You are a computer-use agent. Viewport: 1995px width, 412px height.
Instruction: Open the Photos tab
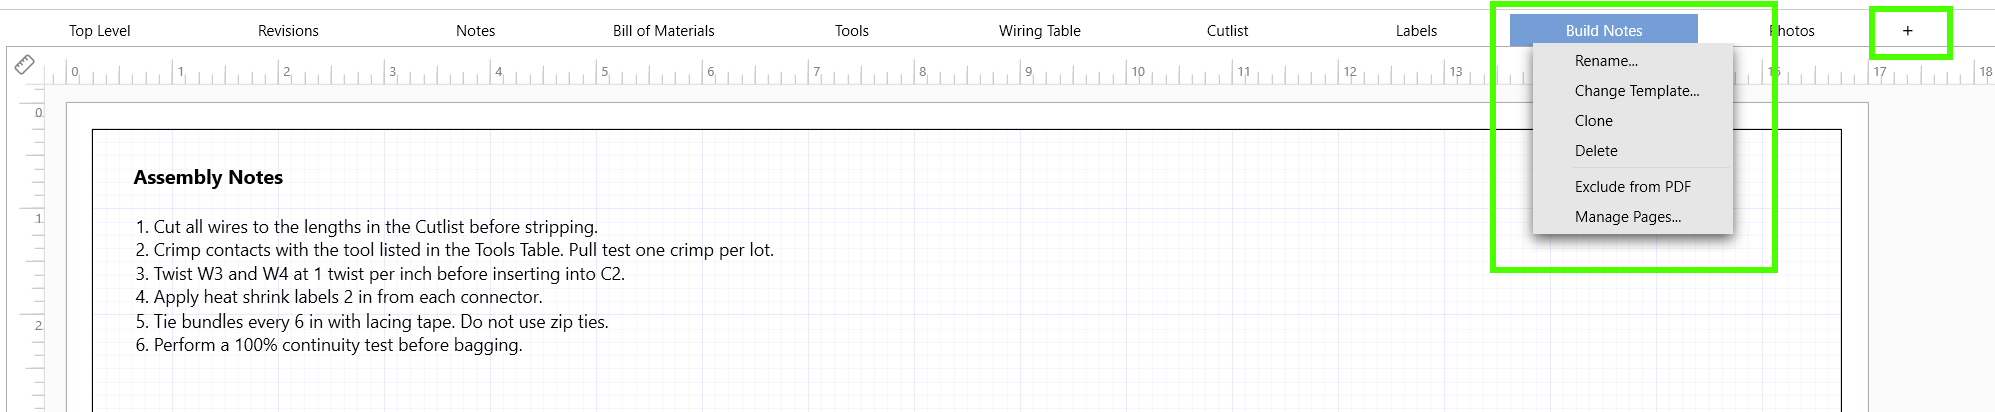point(1792,31)
